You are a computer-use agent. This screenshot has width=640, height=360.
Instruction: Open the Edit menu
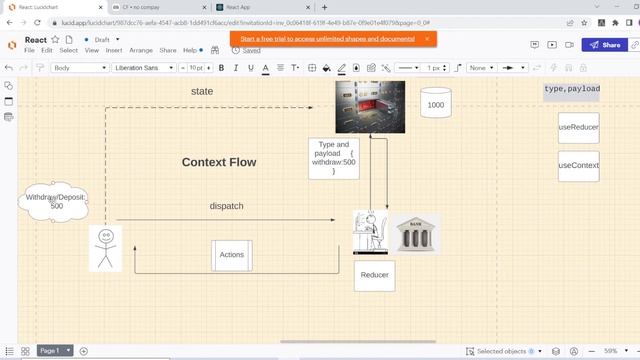coord(47,50)
